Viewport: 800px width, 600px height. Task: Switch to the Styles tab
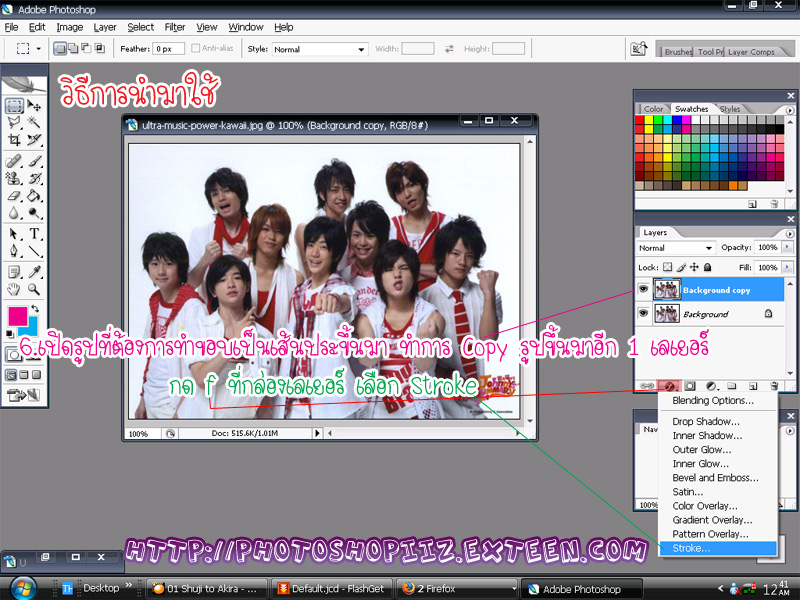click(x=730, y=109)
